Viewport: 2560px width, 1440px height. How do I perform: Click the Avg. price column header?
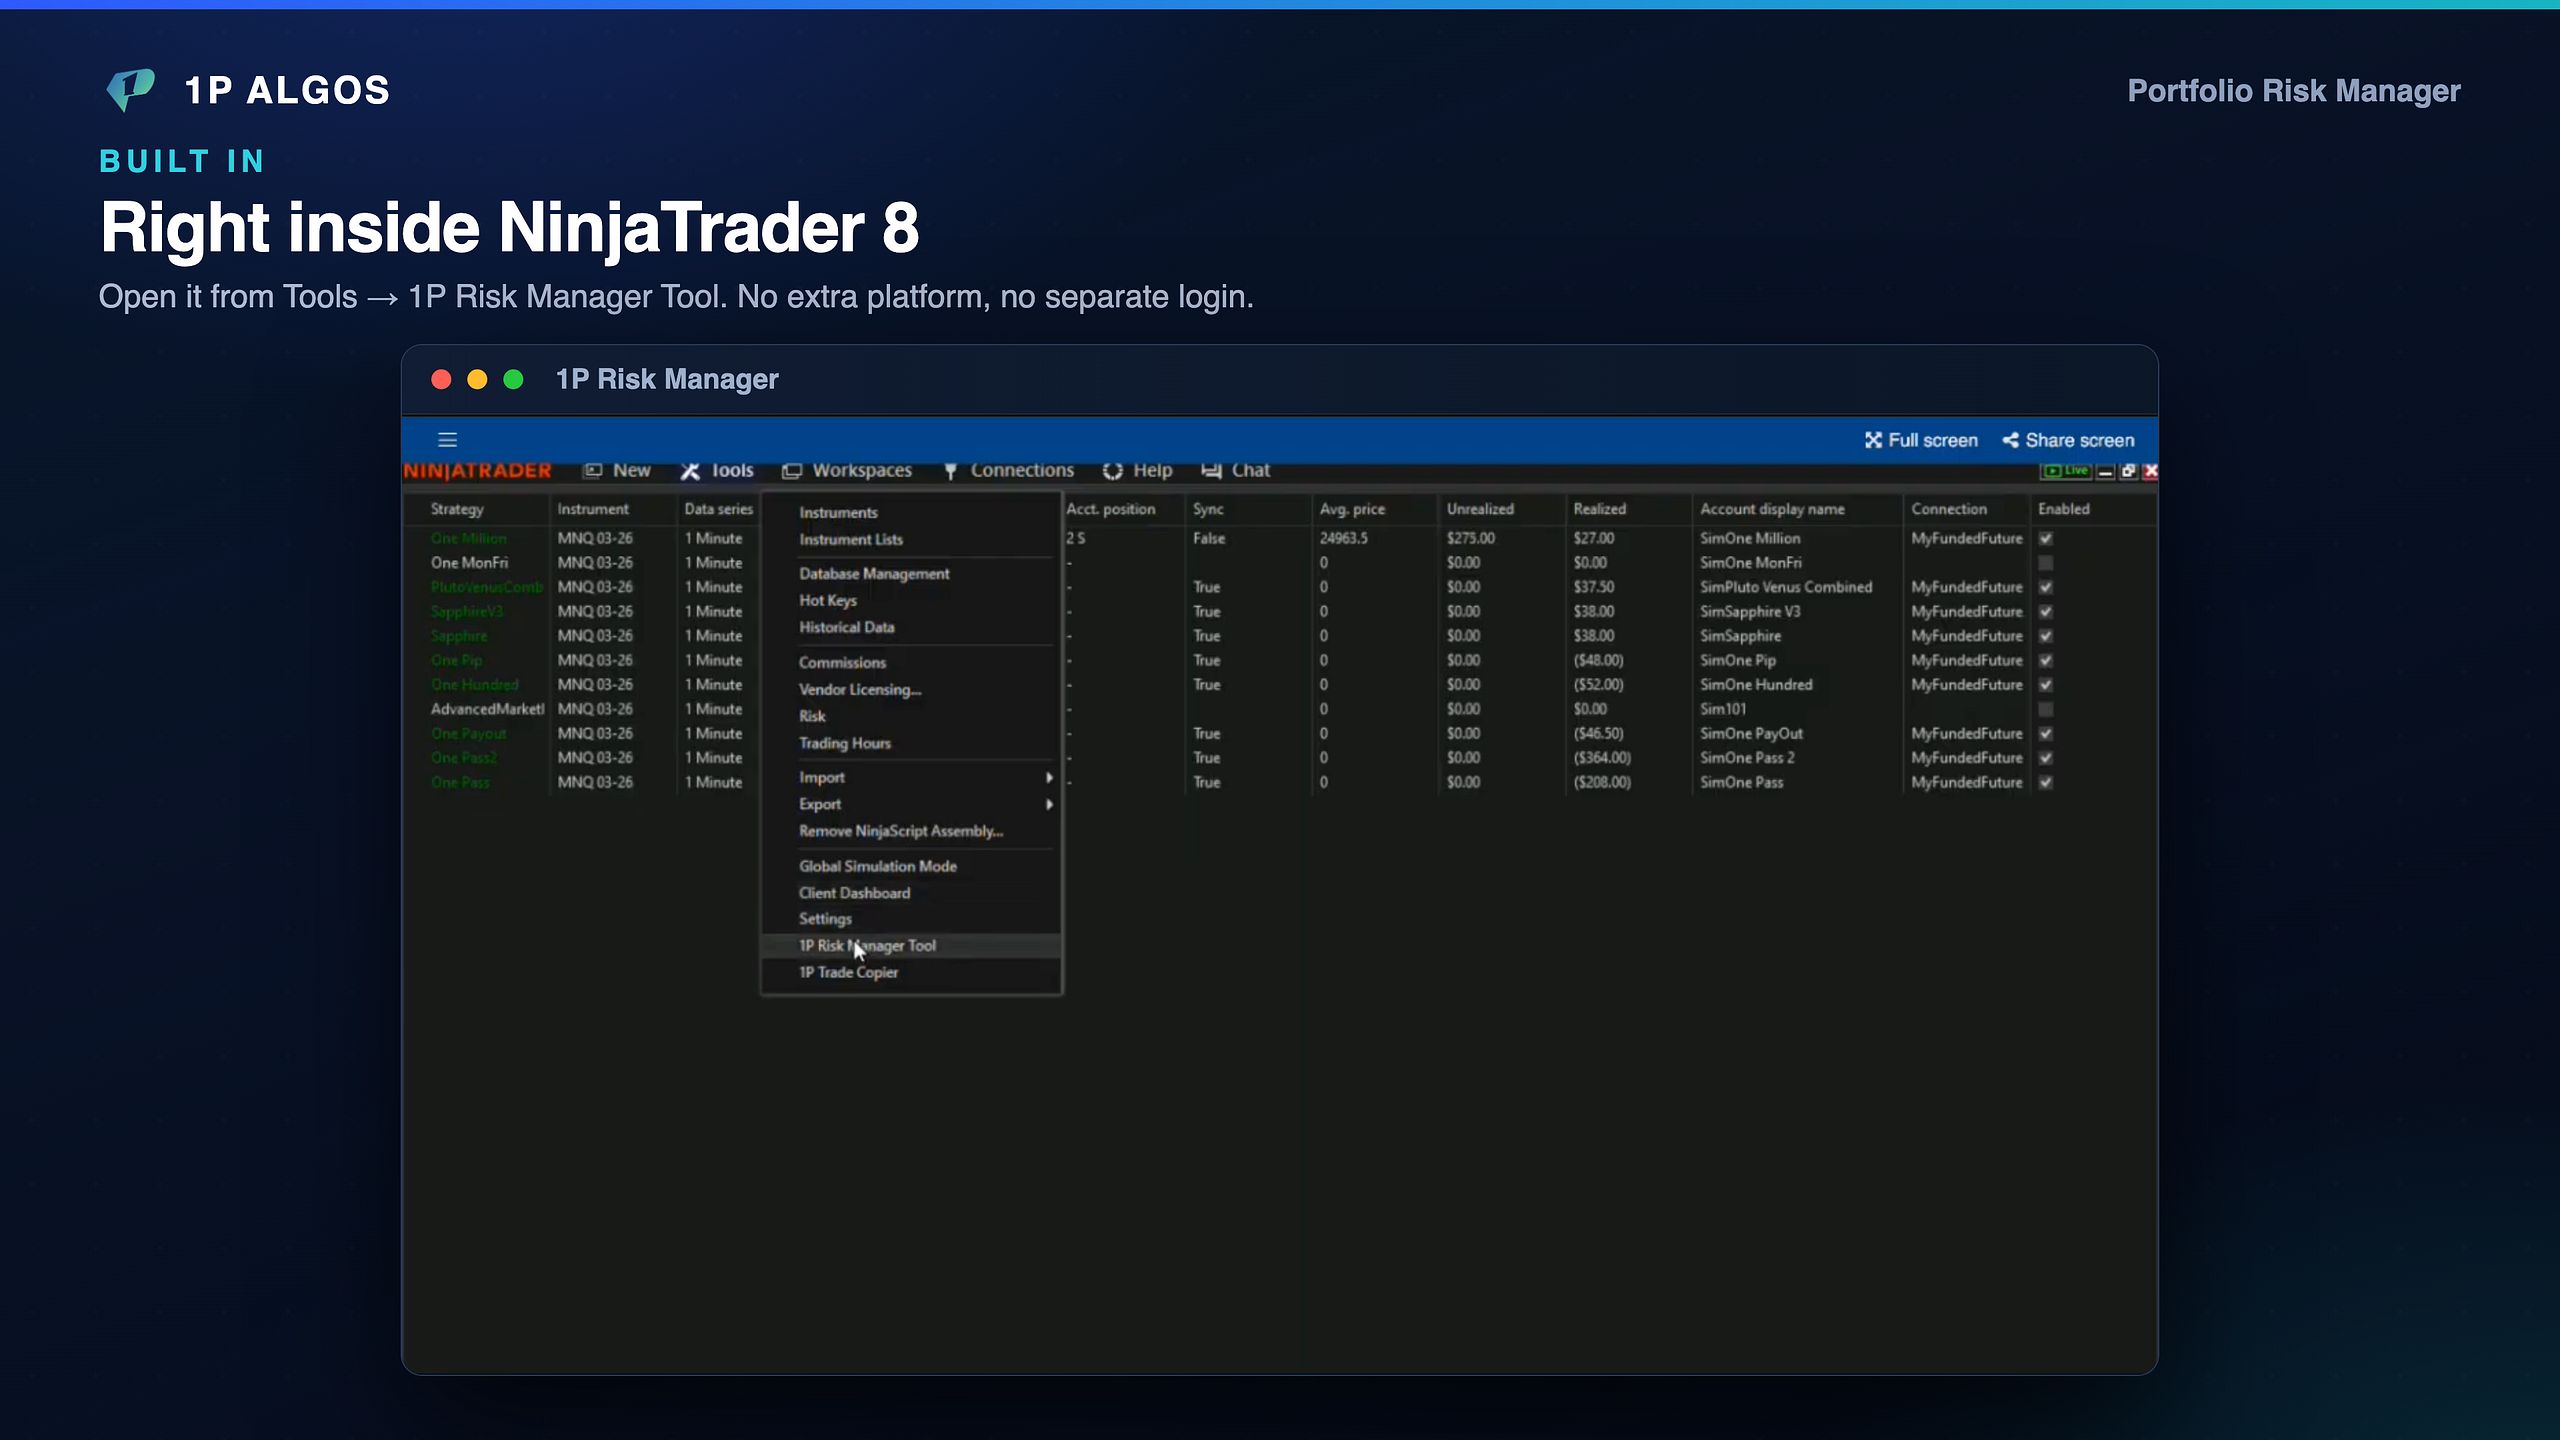point(1352,509)
